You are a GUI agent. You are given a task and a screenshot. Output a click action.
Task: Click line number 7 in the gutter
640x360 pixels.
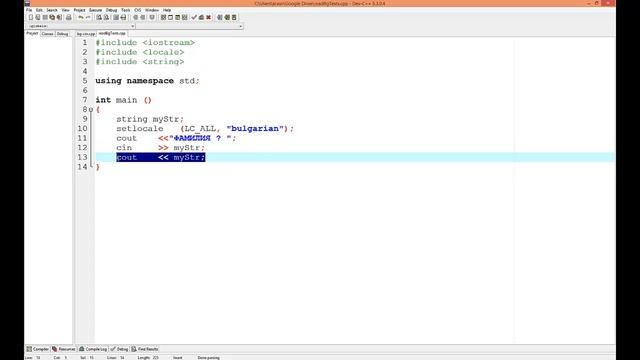pos(84,100)
